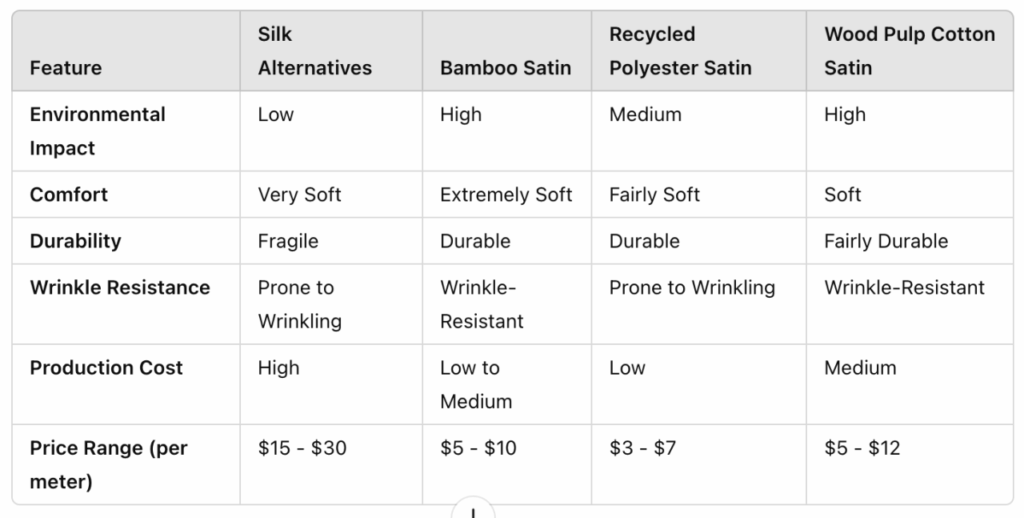
Task: Click the Fragile durability cell
Action: click(x=288, y=241)
